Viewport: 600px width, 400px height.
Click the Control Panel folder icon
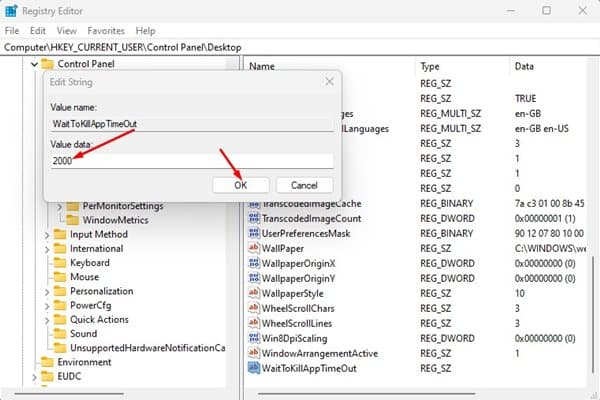pyautogui.click(x=47, y=64)
